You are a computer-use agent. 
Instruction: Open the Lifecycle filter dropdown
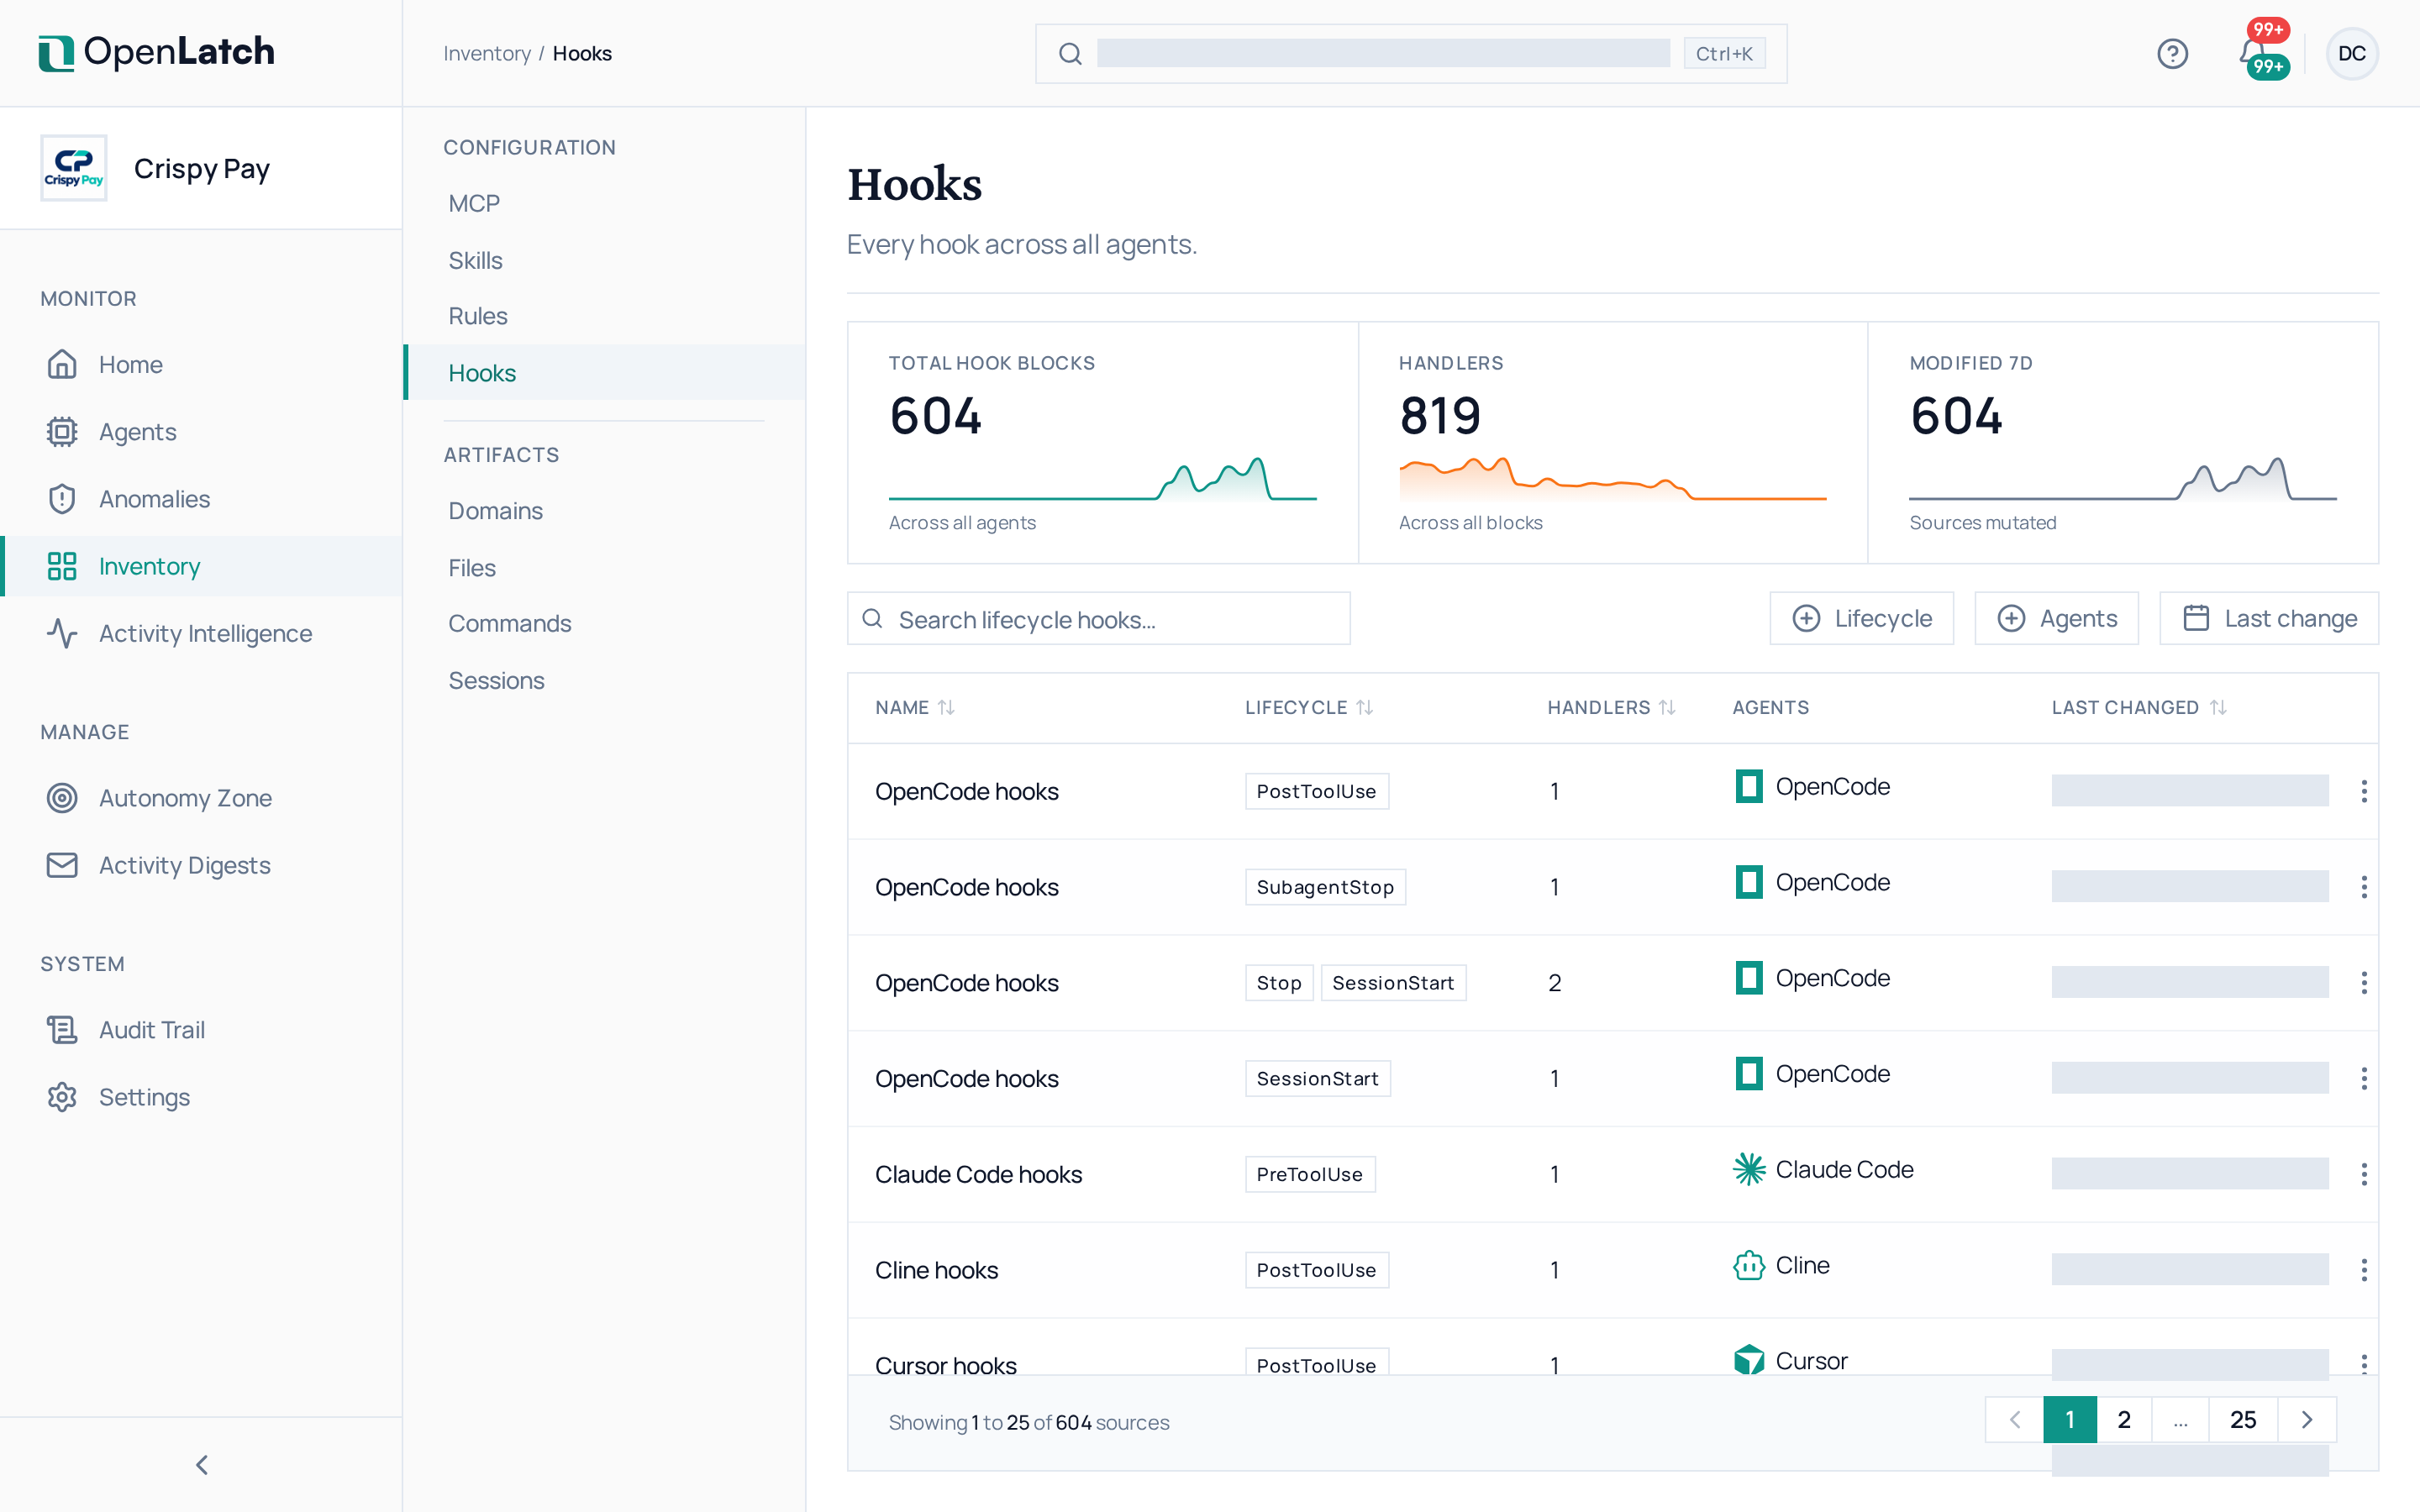1861,618
